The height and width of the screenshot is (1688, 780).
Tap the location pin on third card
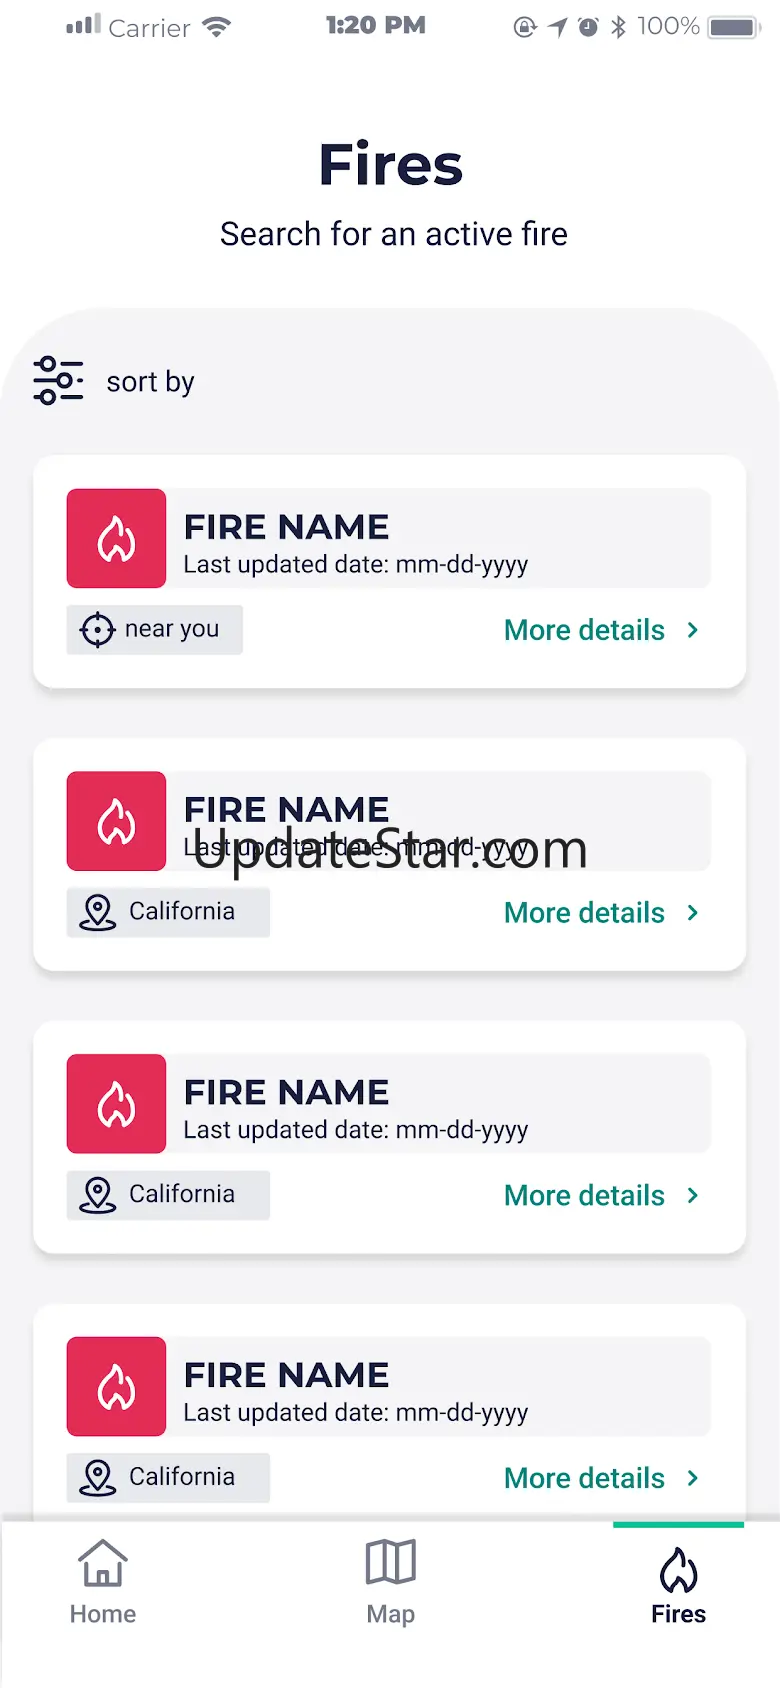point(97,1195)
